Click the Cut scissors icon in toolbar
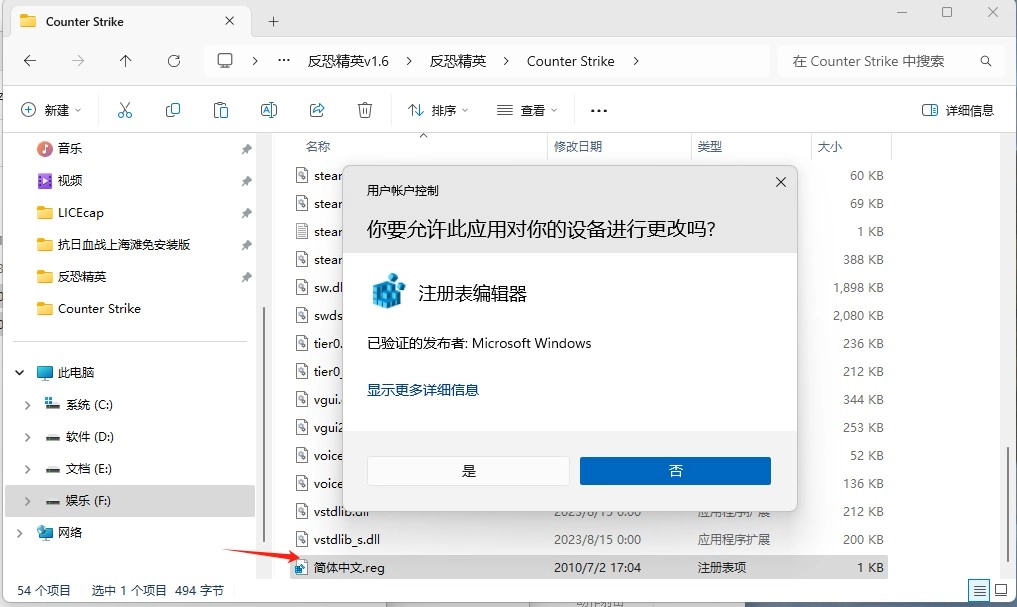The height and width of the screenshot is (607, 1017). 125,110
